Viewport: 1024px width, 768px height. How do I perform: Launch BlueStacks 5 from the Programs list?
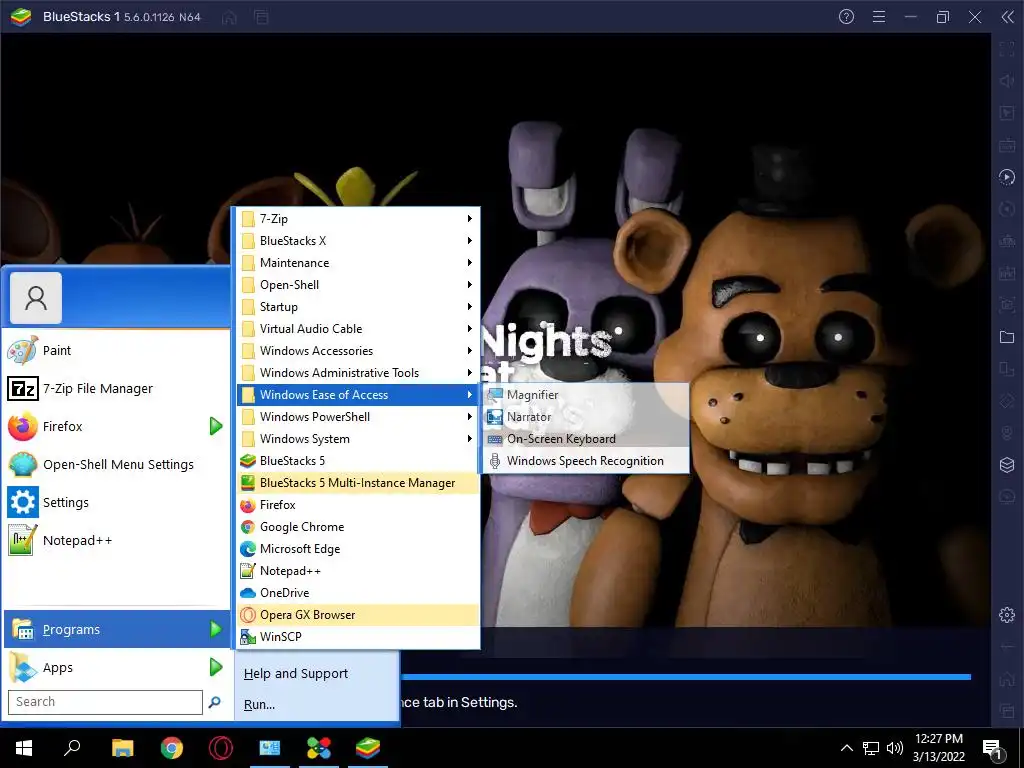[x=358, y=461]
